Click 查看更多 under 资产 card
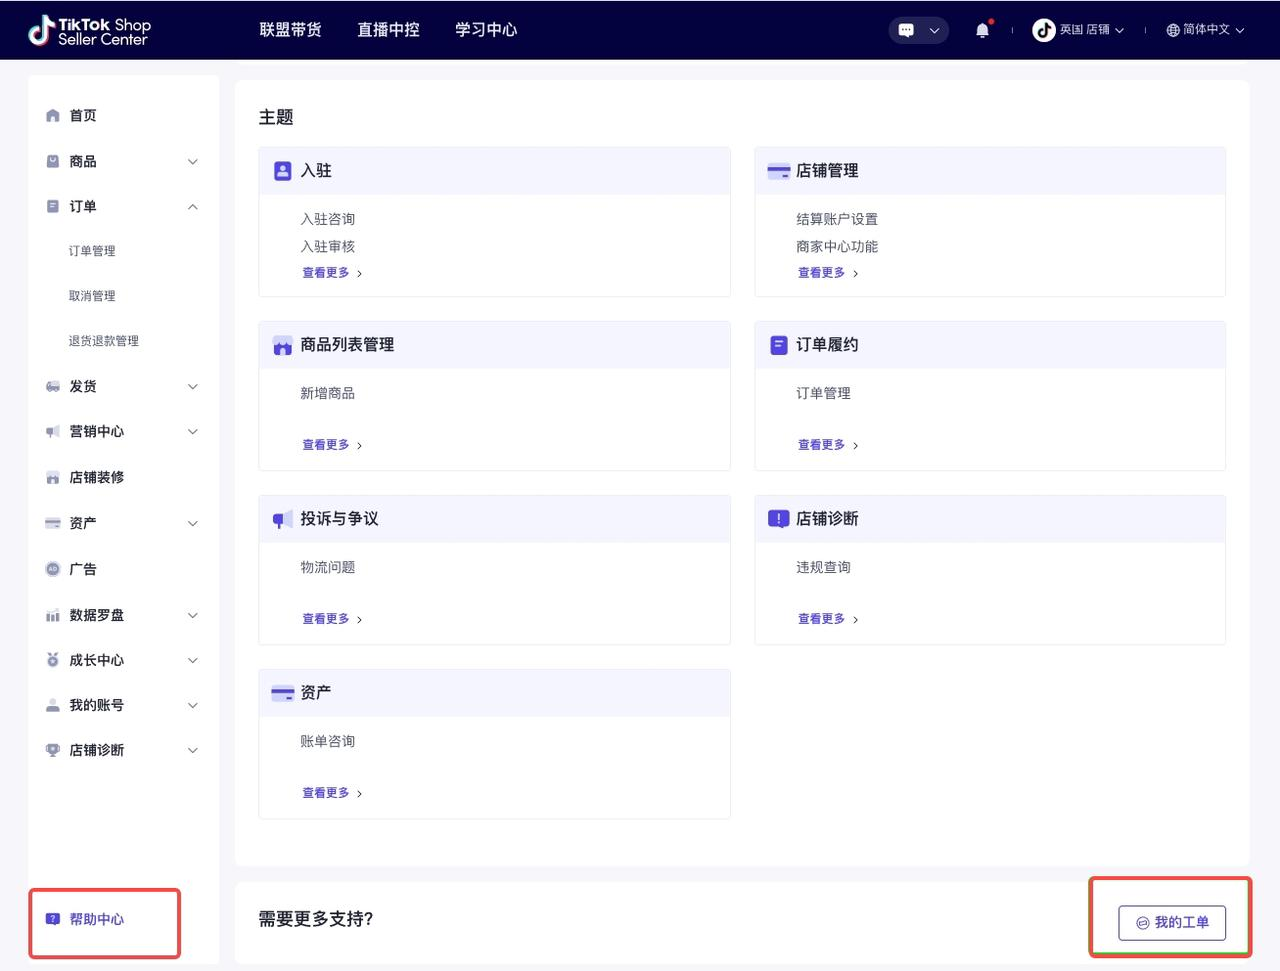 [332, 793]
